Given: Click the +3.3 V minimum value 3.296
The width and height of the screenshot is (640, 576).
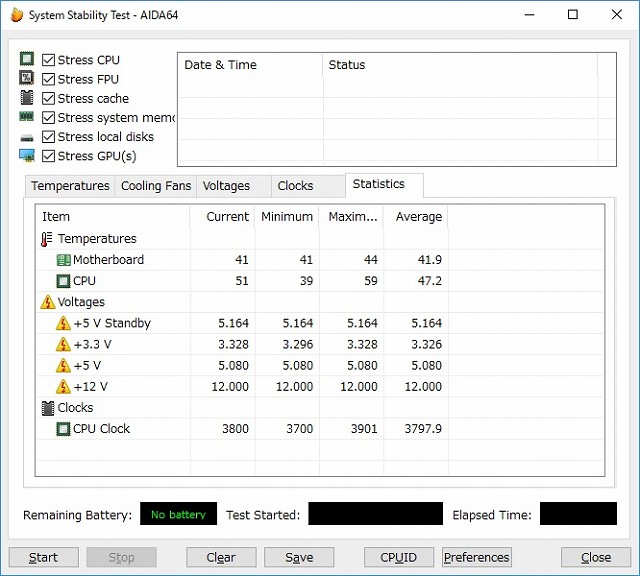Looking at the screenshot, I should [x=298, y=345].
